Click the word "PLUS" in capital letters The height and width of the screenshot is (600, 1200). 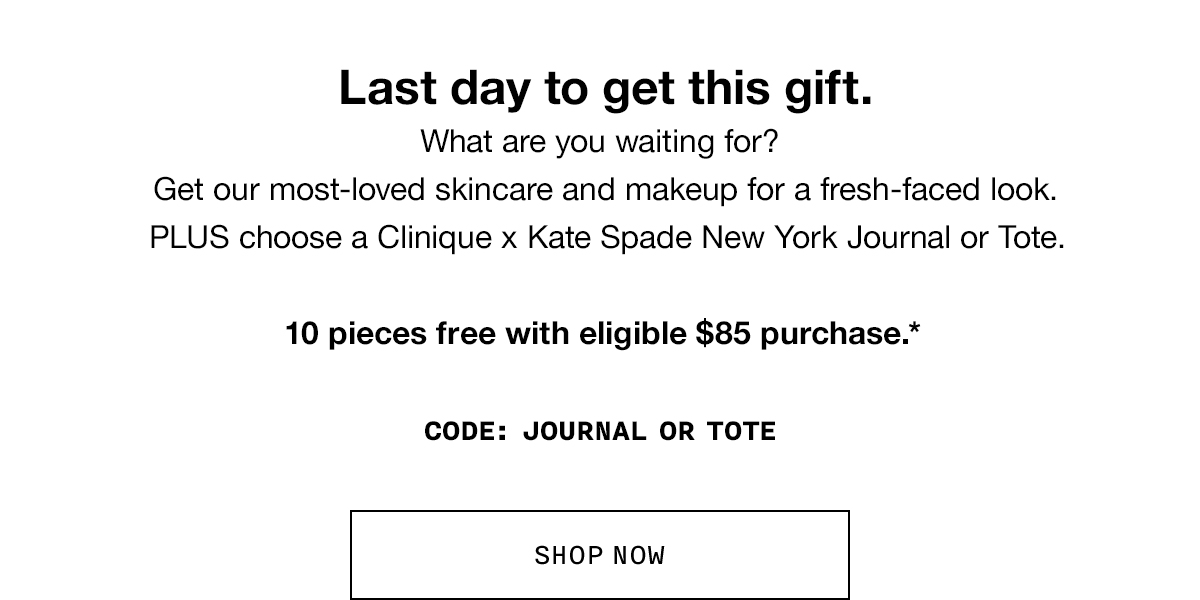(x=191, y=238)
